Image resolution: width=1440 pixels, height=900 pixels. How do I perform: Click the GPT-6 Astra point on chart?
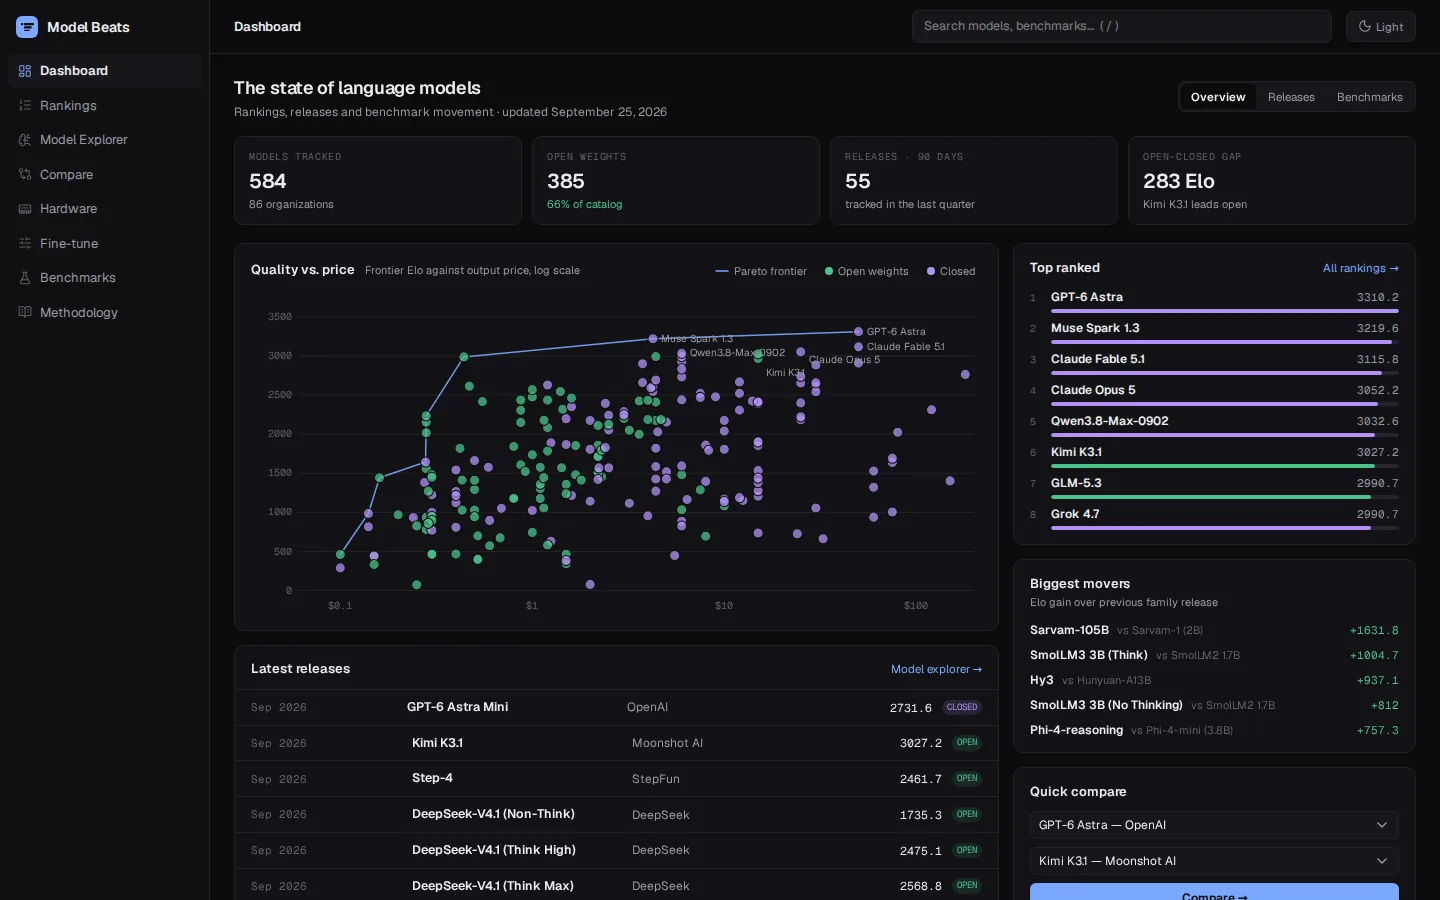click(x=858, y=332)
